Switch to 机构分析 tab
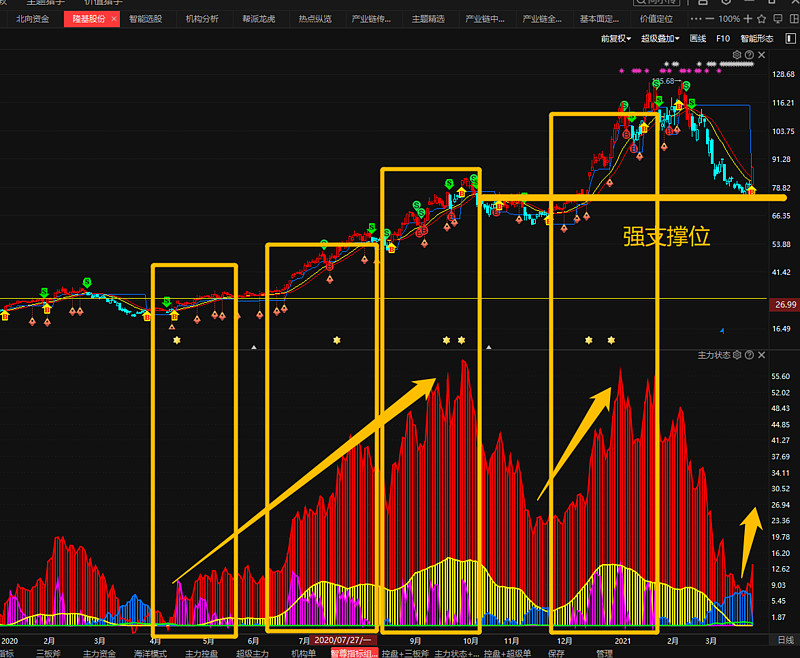This screenshot has height=658, width=800. (202, 19)
